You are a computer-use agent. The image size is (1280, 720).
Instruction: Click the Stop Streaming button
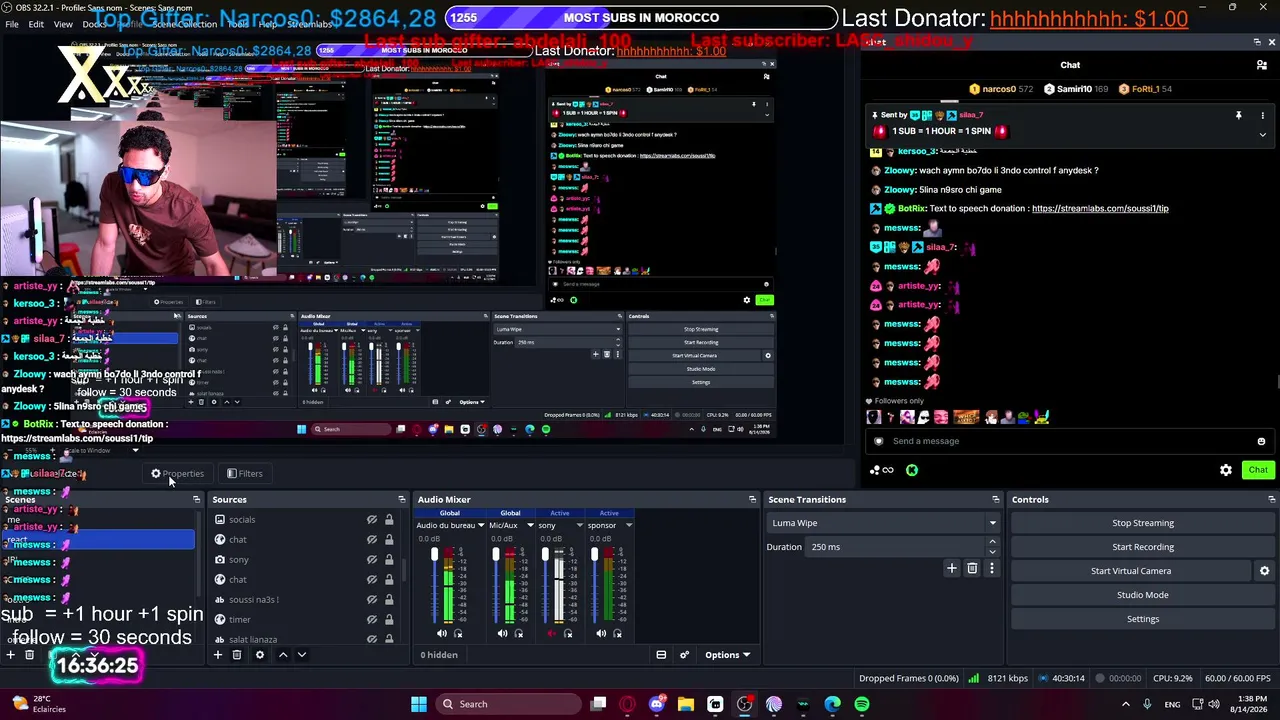[x=1143, y=523]
